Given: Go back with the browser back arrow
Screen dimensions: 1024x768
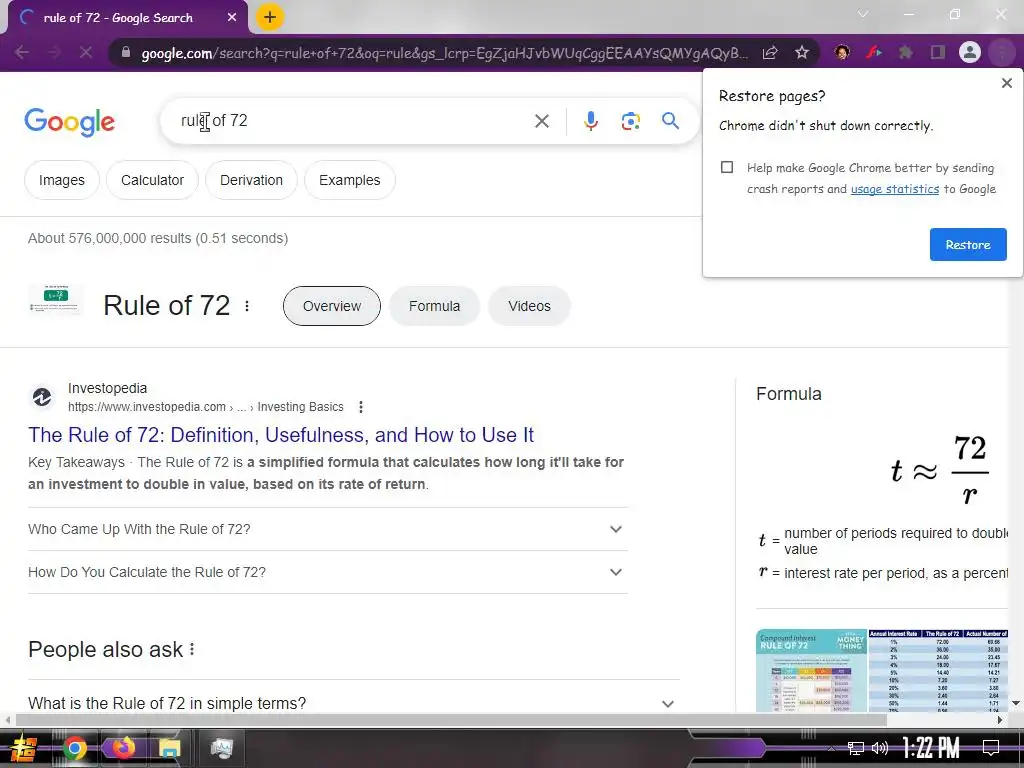Looking at the screenshot, I should [22, 52].
